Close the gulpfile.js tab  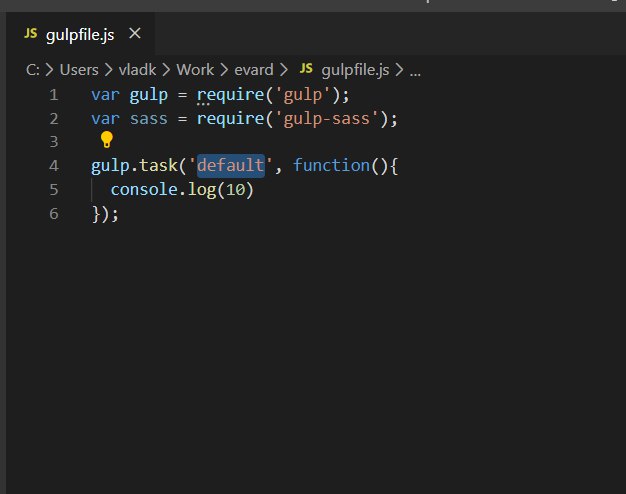click(135, 34)
